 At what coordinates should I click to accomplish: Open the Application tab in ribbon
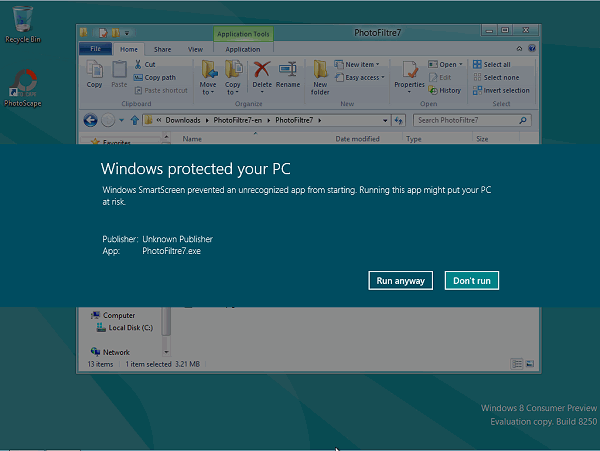[x=243, y=49]
